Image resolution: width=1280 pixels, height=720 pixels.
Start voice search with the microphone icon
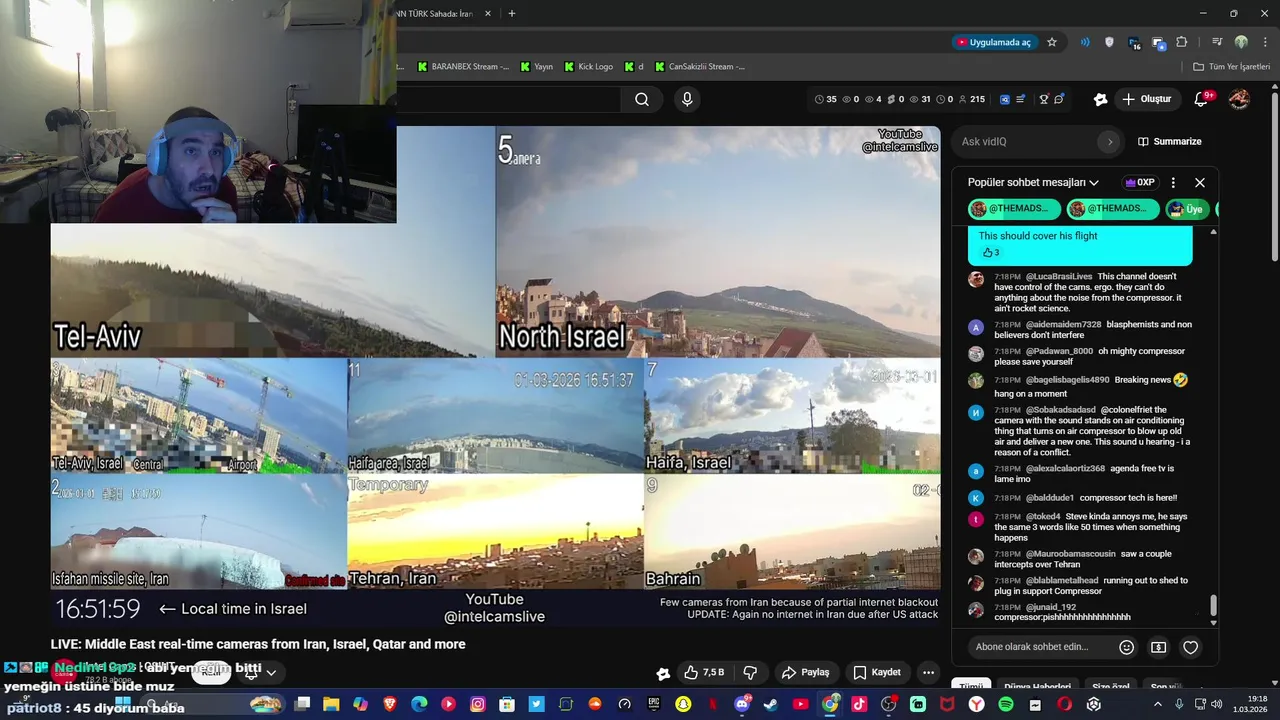(x=687, y=99)
